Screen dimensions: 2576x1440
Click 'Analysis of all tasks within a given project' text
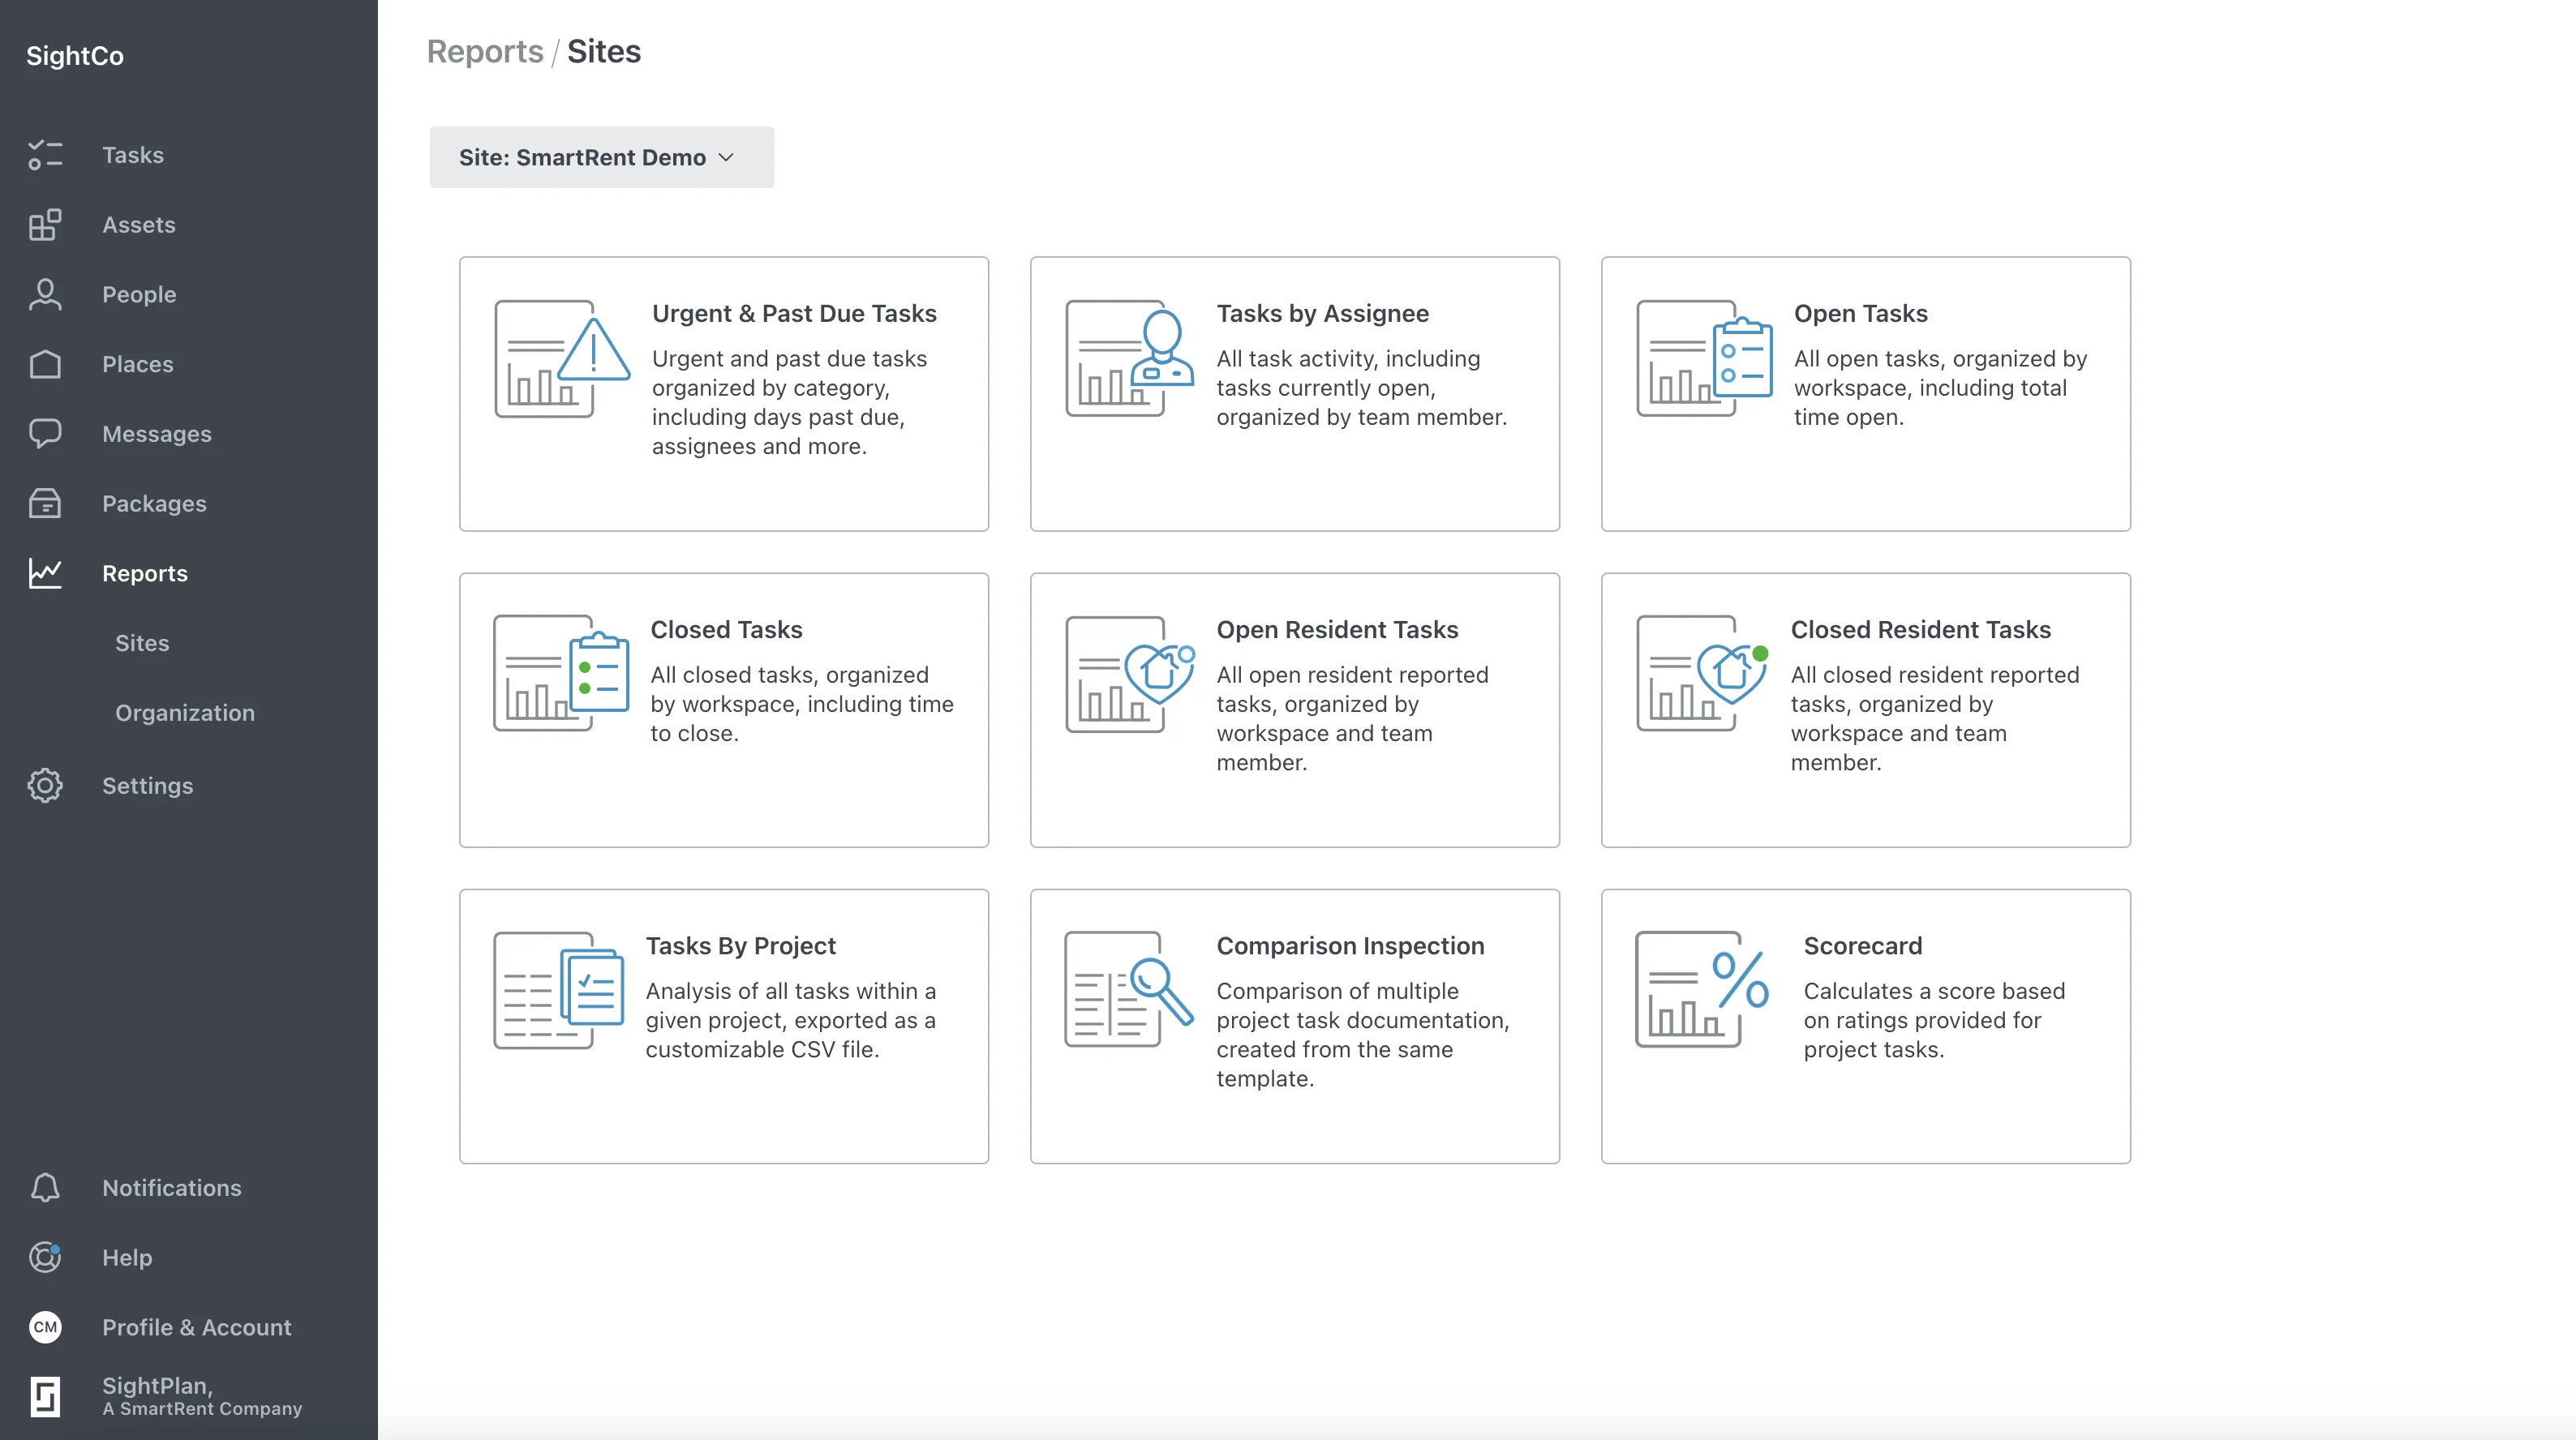[x=790, y=1020]
